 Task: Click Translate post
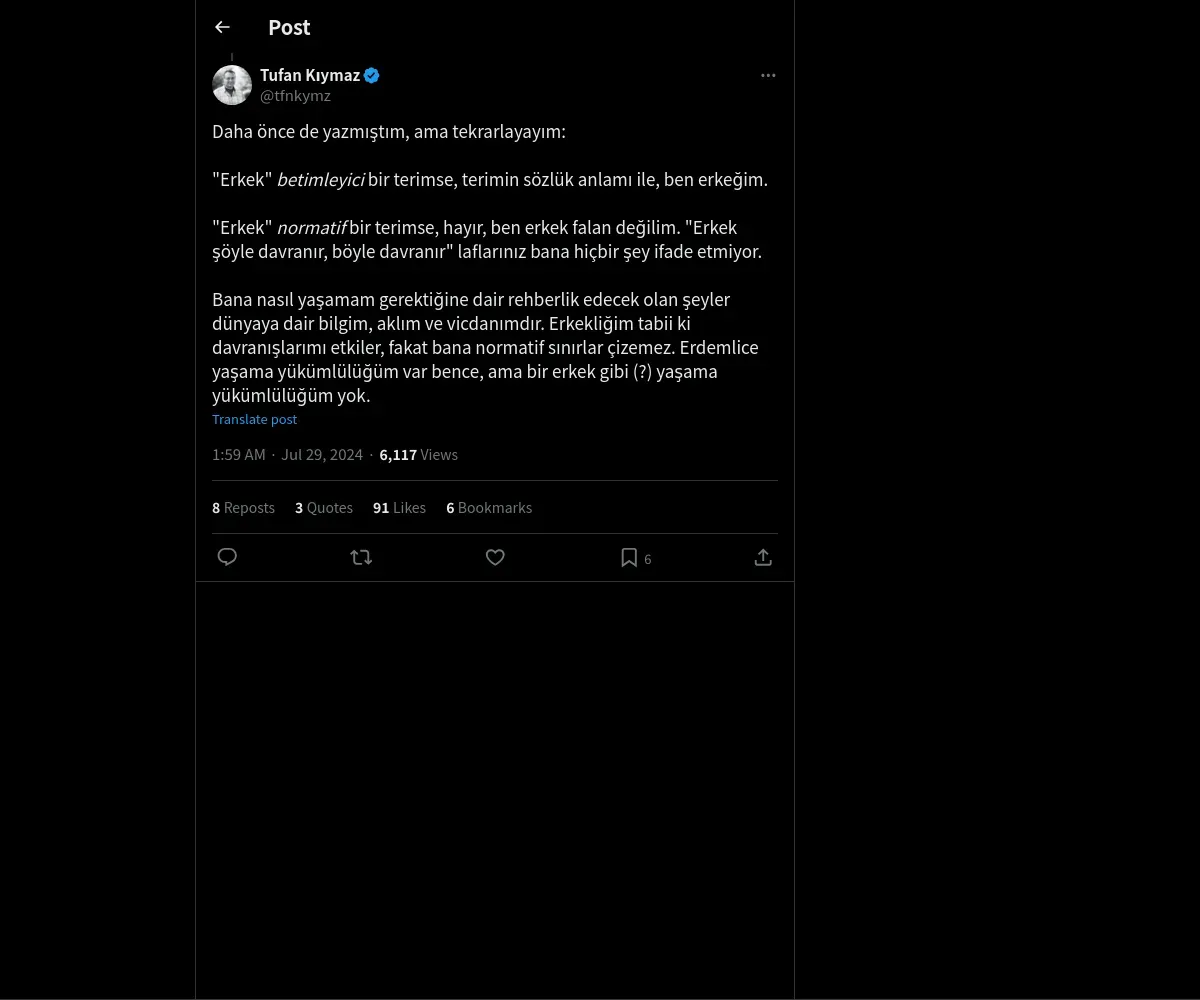click(x=254, y=419)
